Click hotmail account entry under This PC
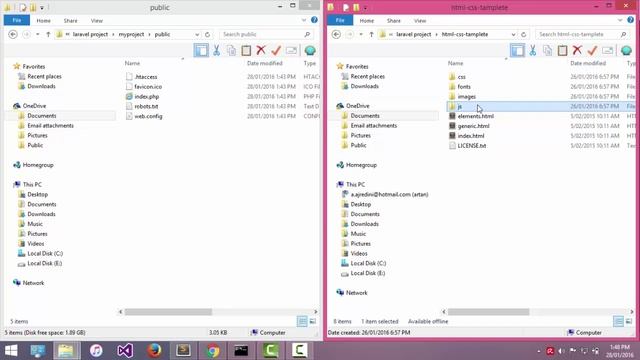The image size is (640, 360). click(x=389, y=194)
